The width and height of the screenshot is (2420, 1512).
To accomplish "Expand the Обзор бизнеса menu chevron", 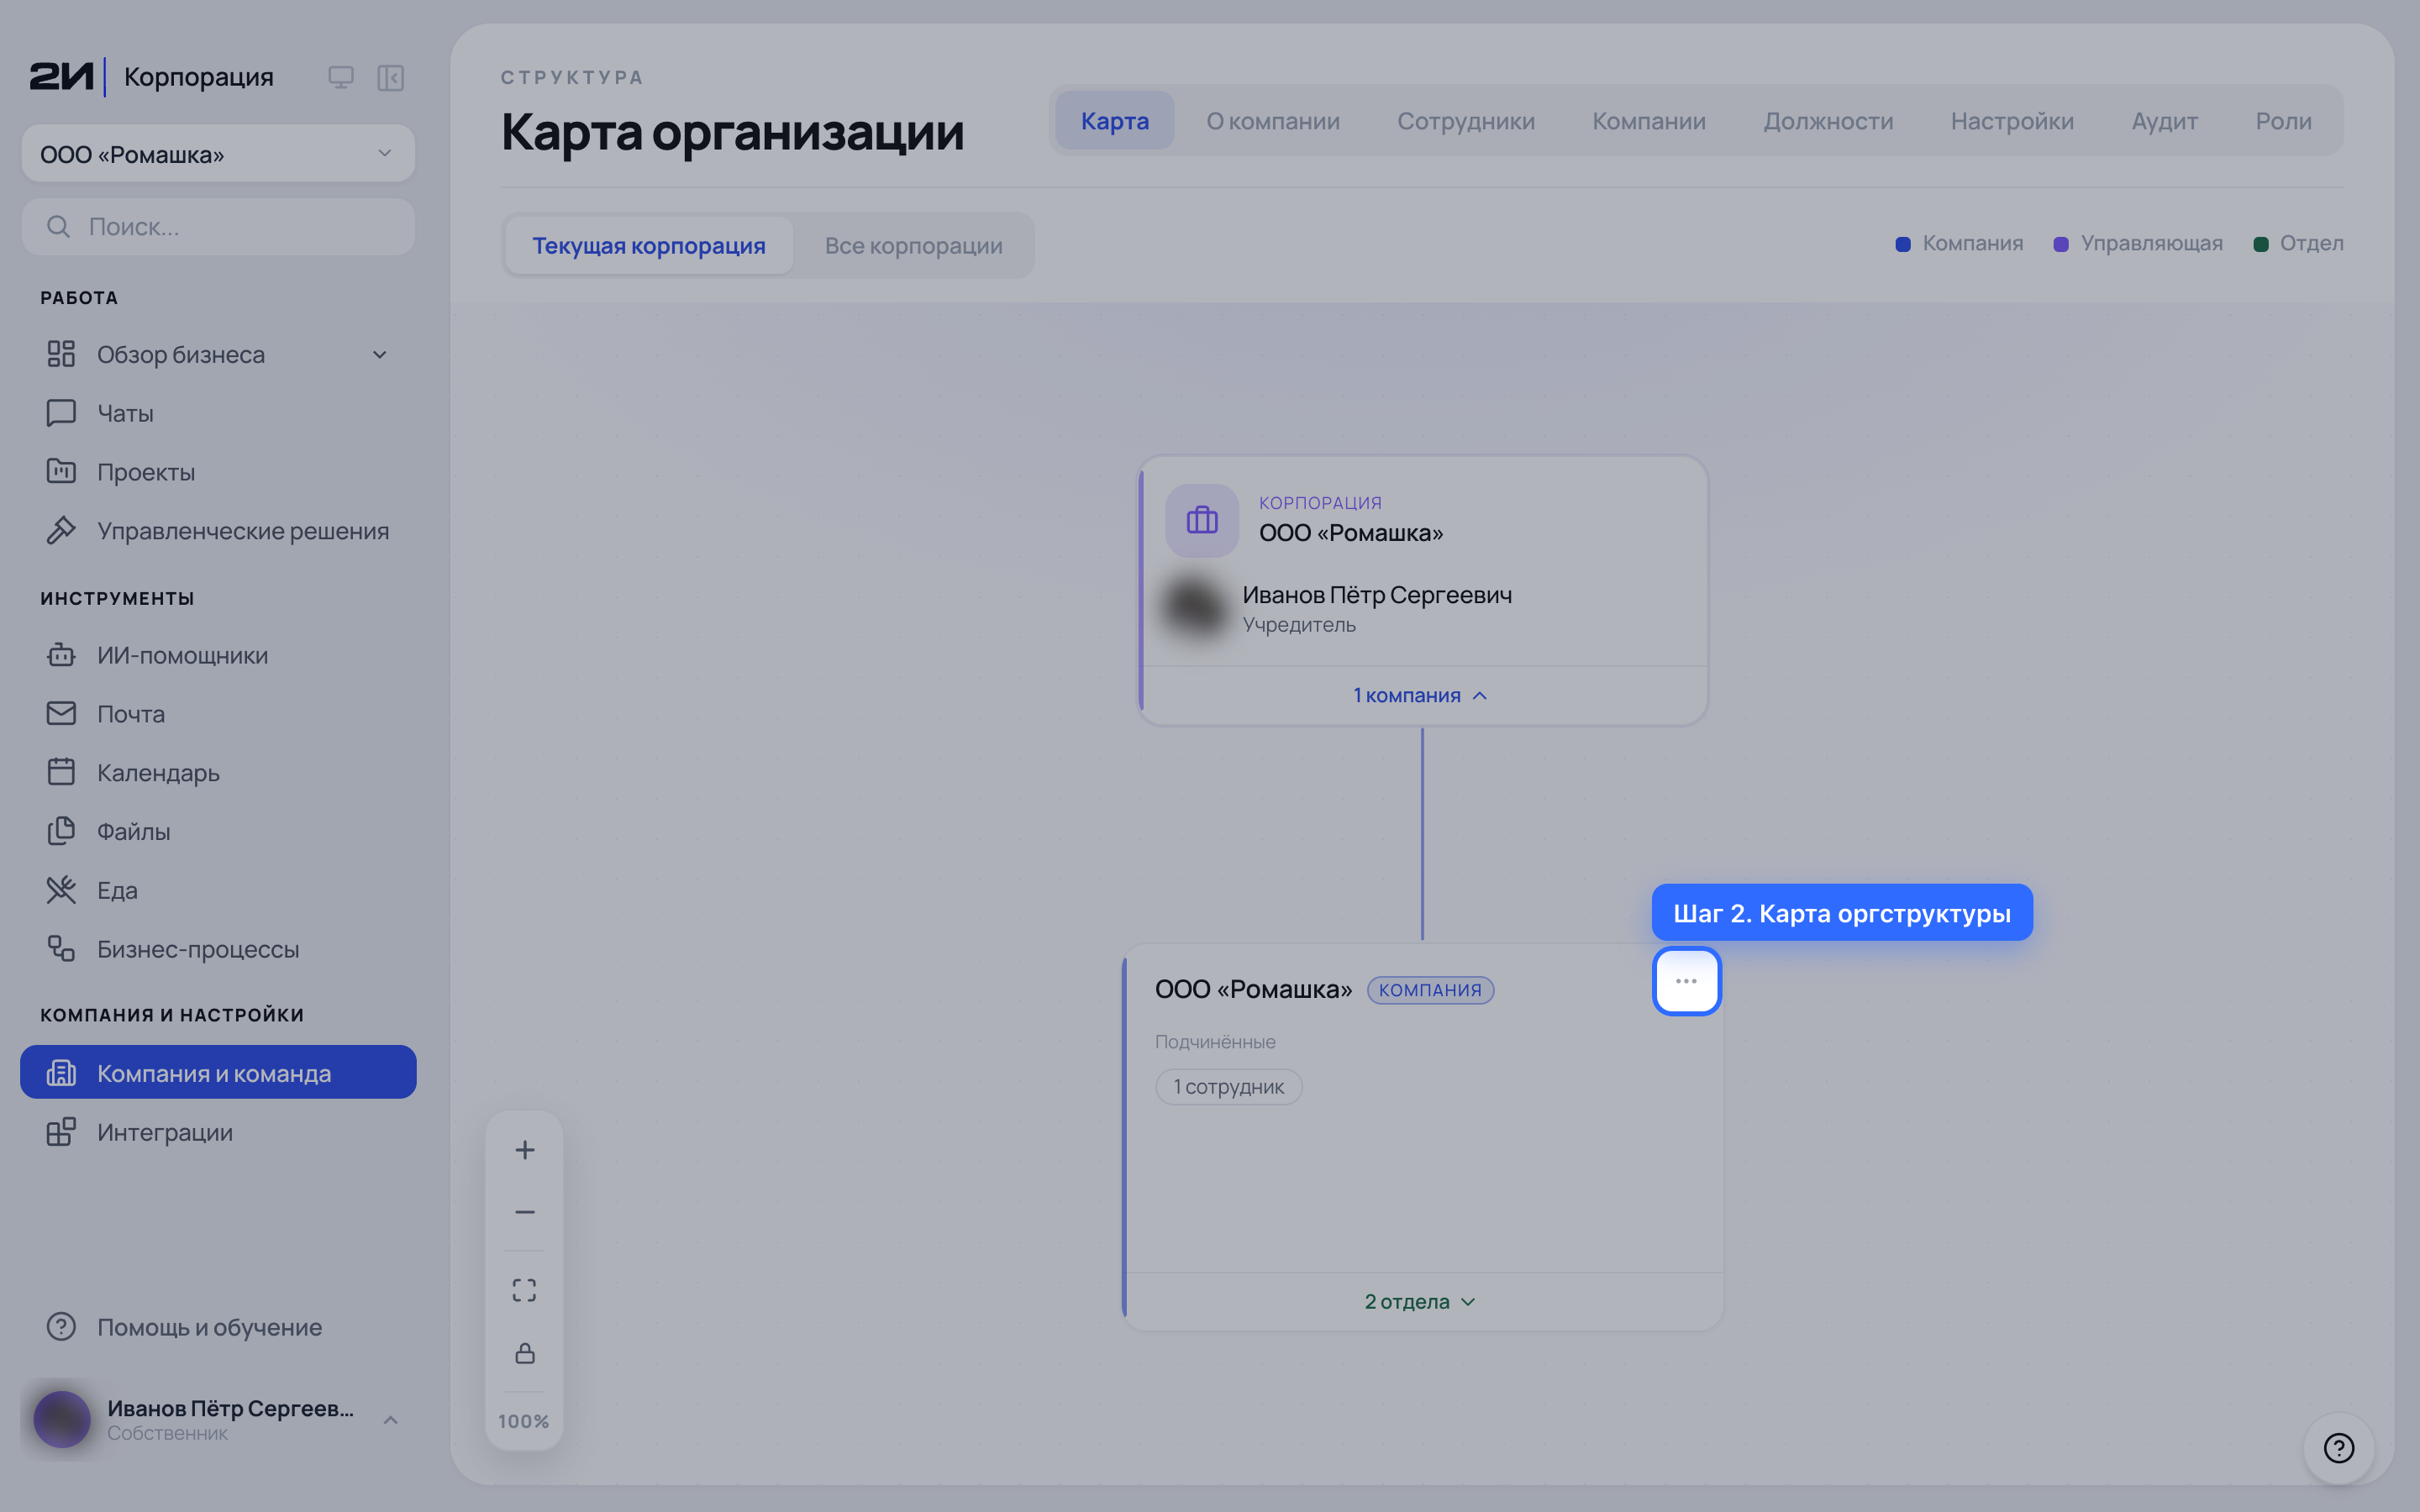I will tap(380, 355).
